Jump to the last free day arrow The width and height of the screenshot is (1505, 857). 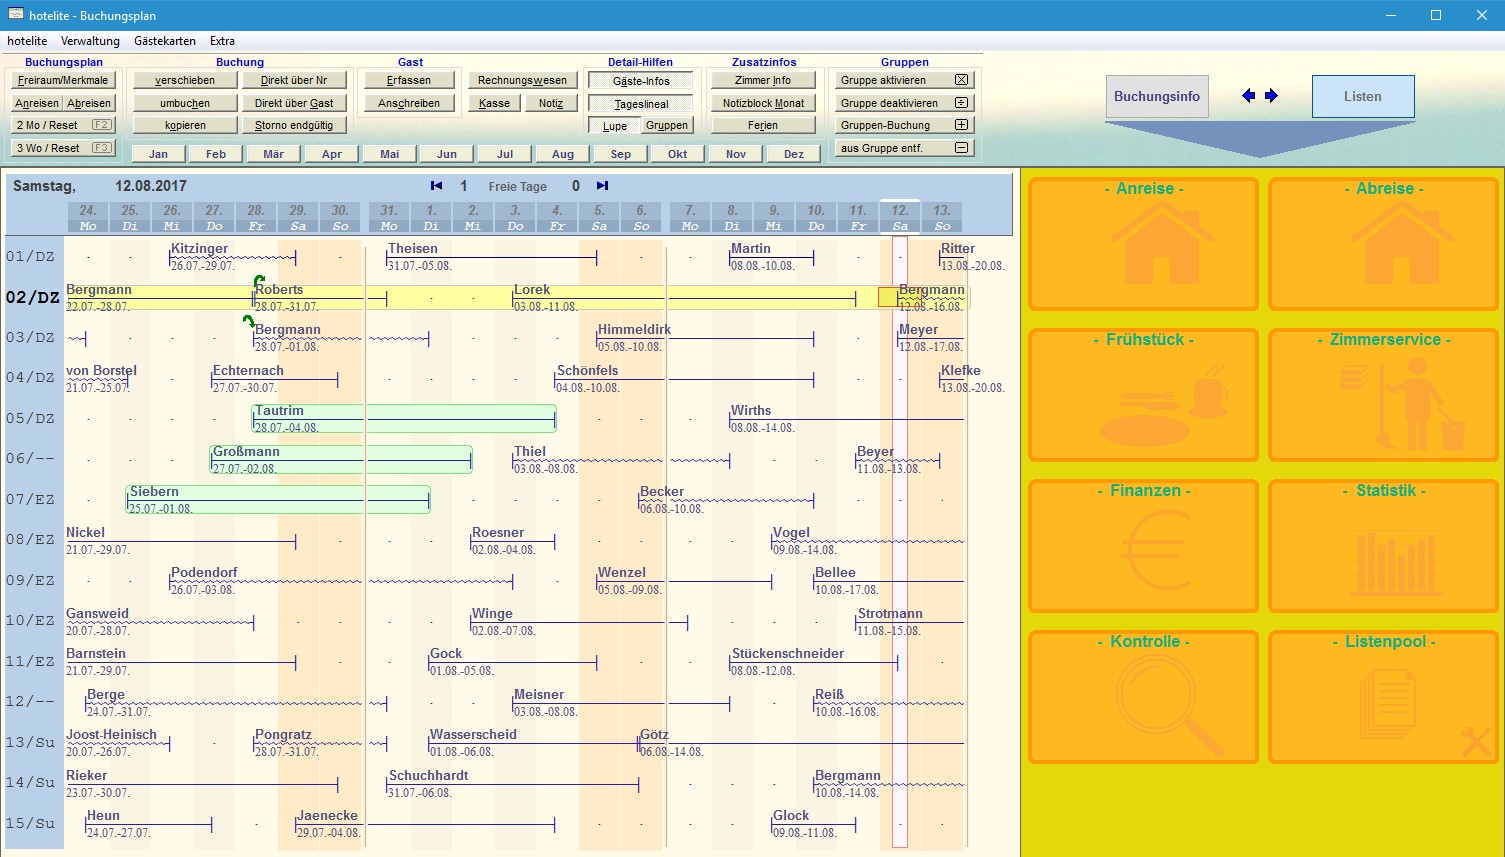pyautogui.click(x=602, y=186)
